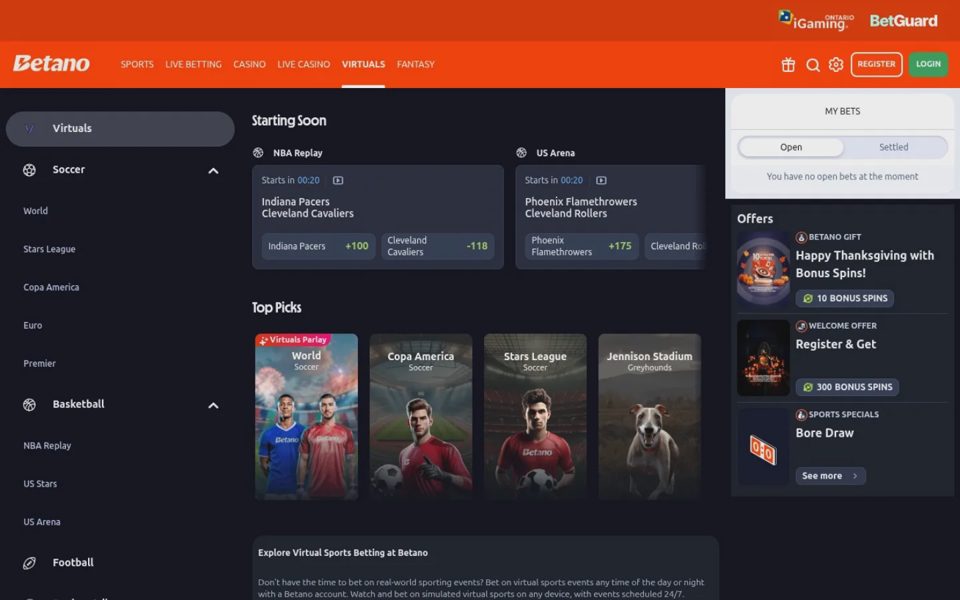Open the Happy Thanksgiving Bonus Spins offer
The width and height of the screenshot is (960, 600).
point(842,269)
